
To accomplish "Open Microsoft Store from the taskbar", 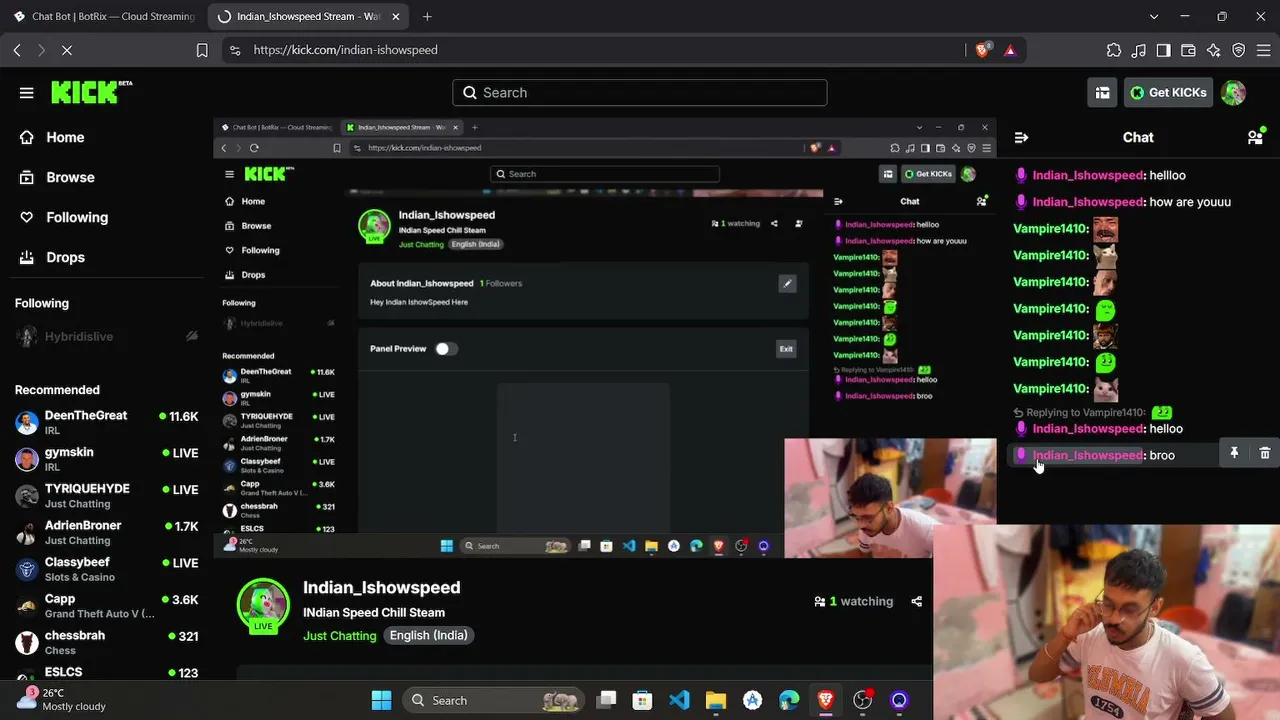I will pyautogui.click(x=643, y=700).
